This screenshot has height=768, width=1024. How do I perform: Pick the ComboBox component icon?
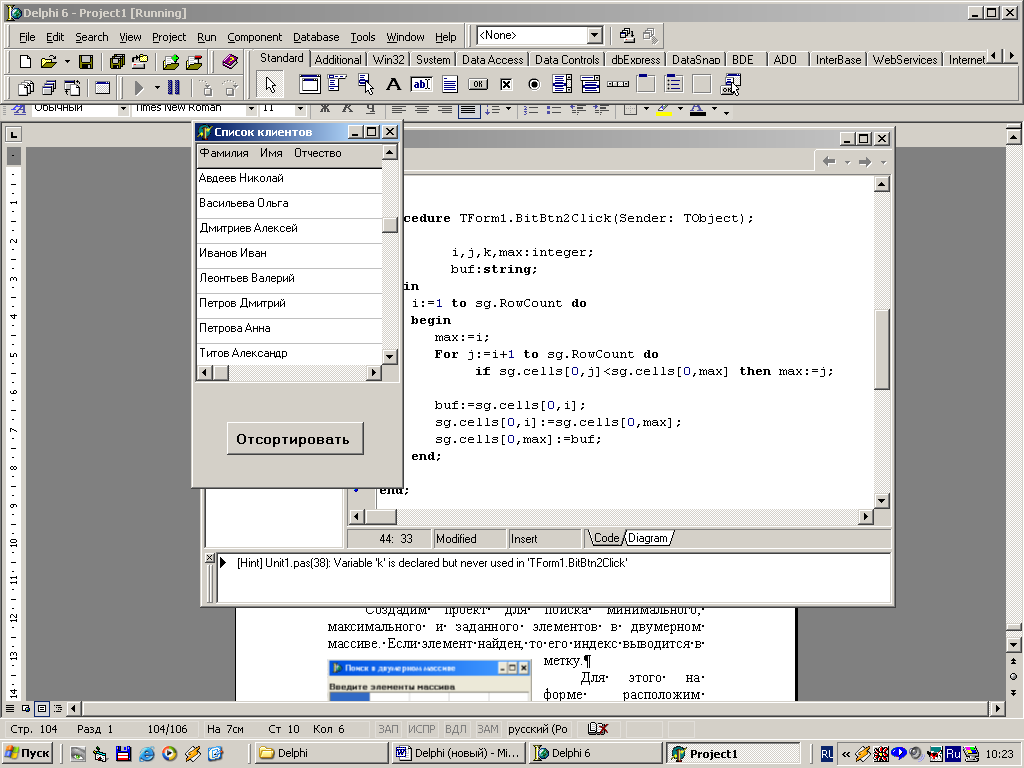click(x=590, y=84)
